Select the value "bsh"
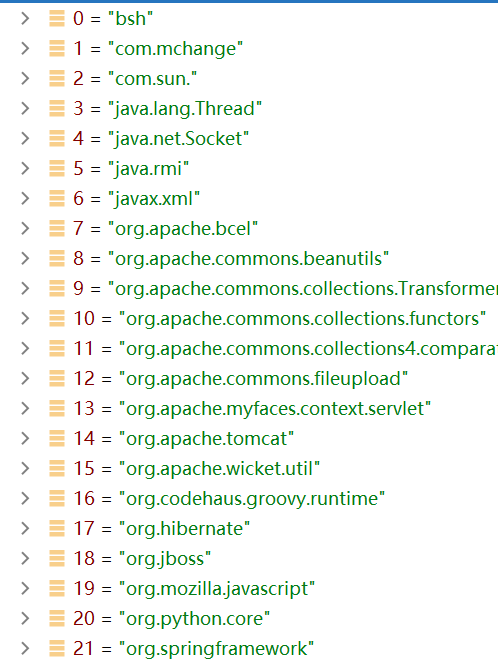Image resolution: width=498 pixels, height=659 pixels. click(130, 18)
